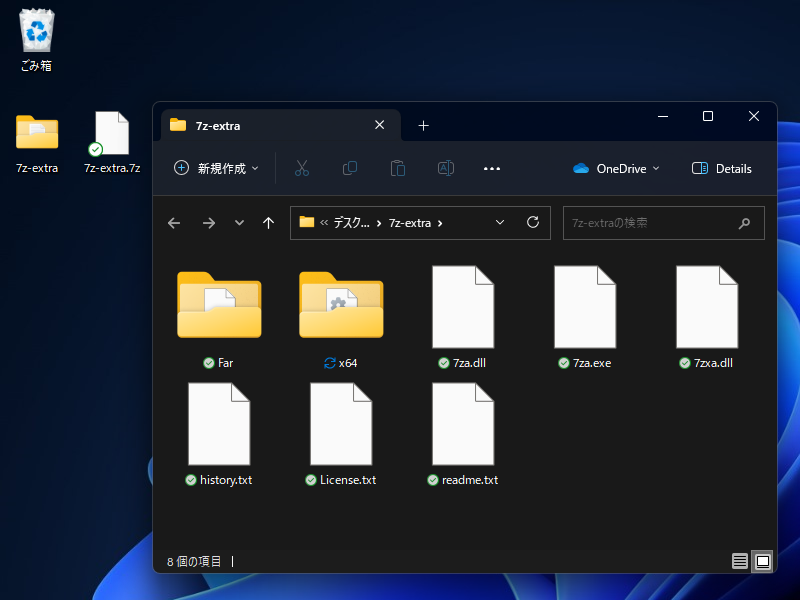Open the OneDrive dropdown menu
Screen dimensions: 800x600
coord(614,168)
